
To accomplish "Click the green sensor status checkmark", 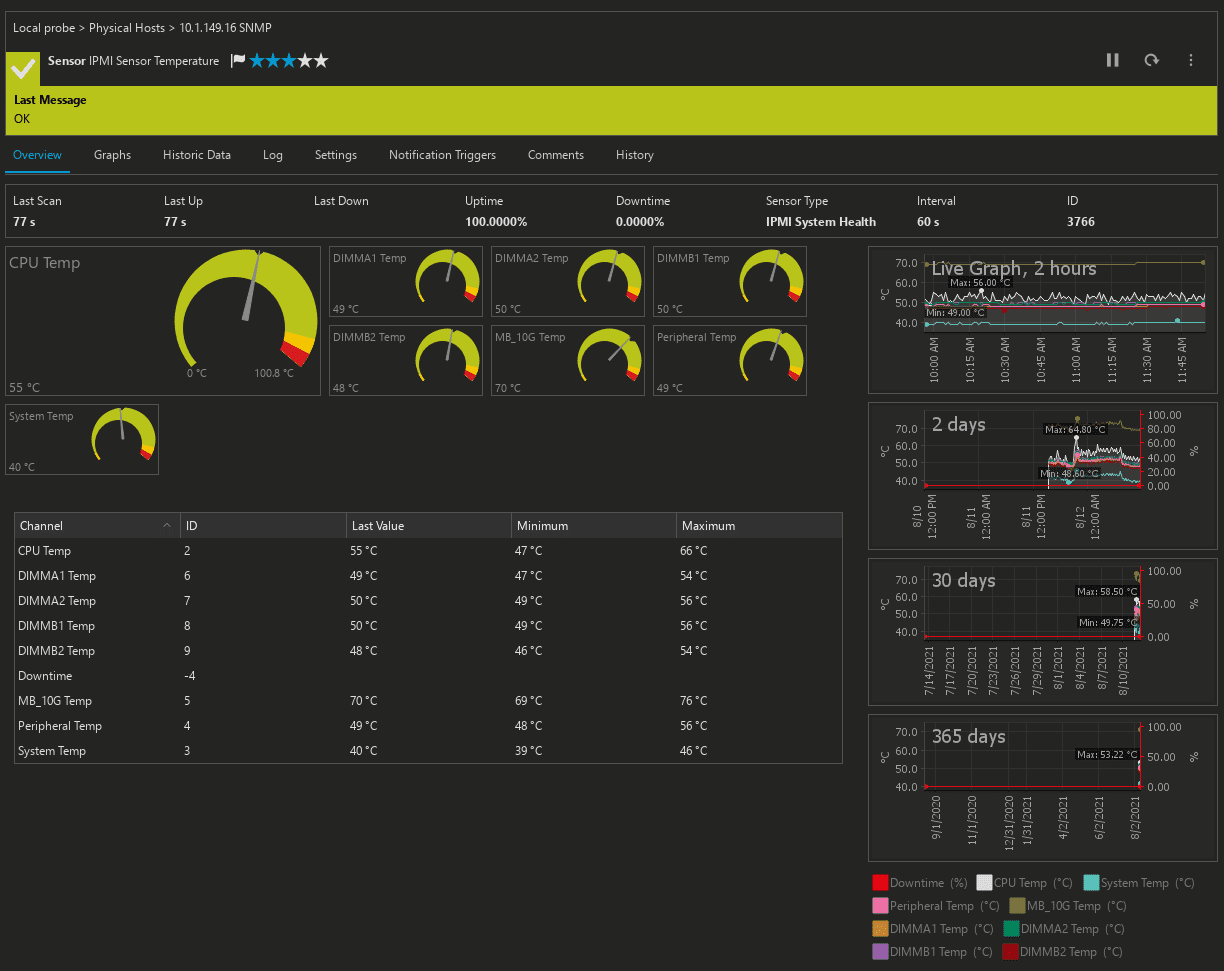I will point(23,68).
